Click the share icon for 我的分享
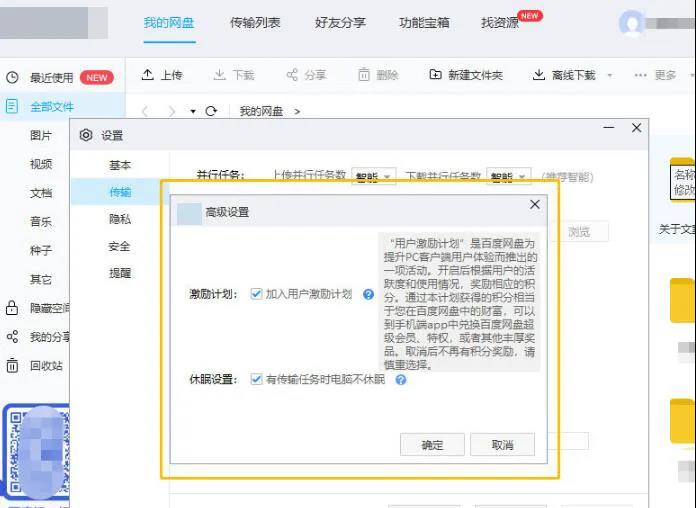This screenshot has width=696, height=508. 12,337
